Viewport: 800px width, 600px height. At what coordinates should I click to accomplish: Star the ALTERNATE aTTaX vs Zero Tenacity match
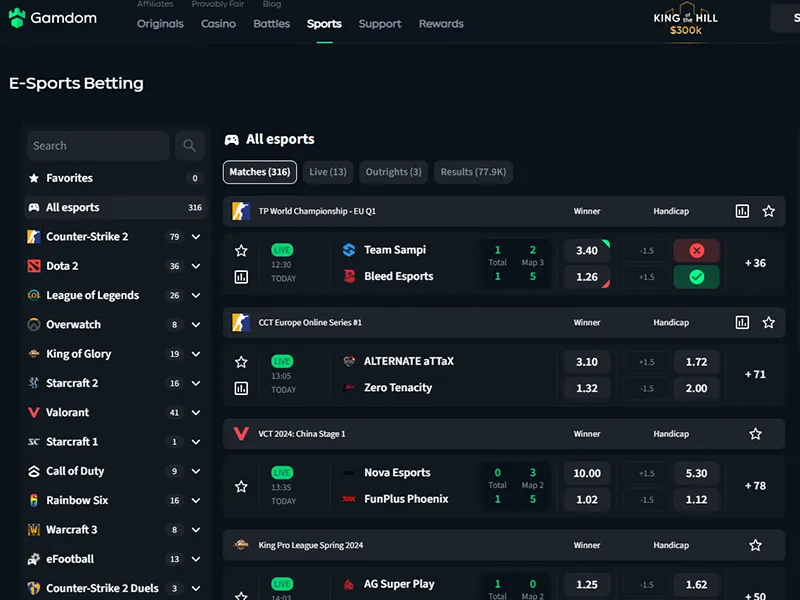(x=241, y=362)
